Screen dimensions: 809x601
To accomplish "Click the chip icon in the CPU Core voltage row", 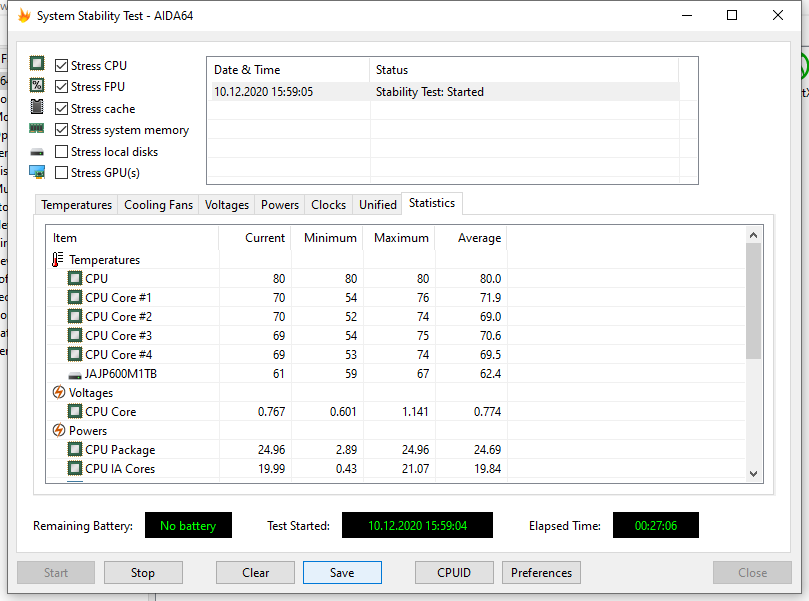I will pyautogui.click(x=75, y=411).
